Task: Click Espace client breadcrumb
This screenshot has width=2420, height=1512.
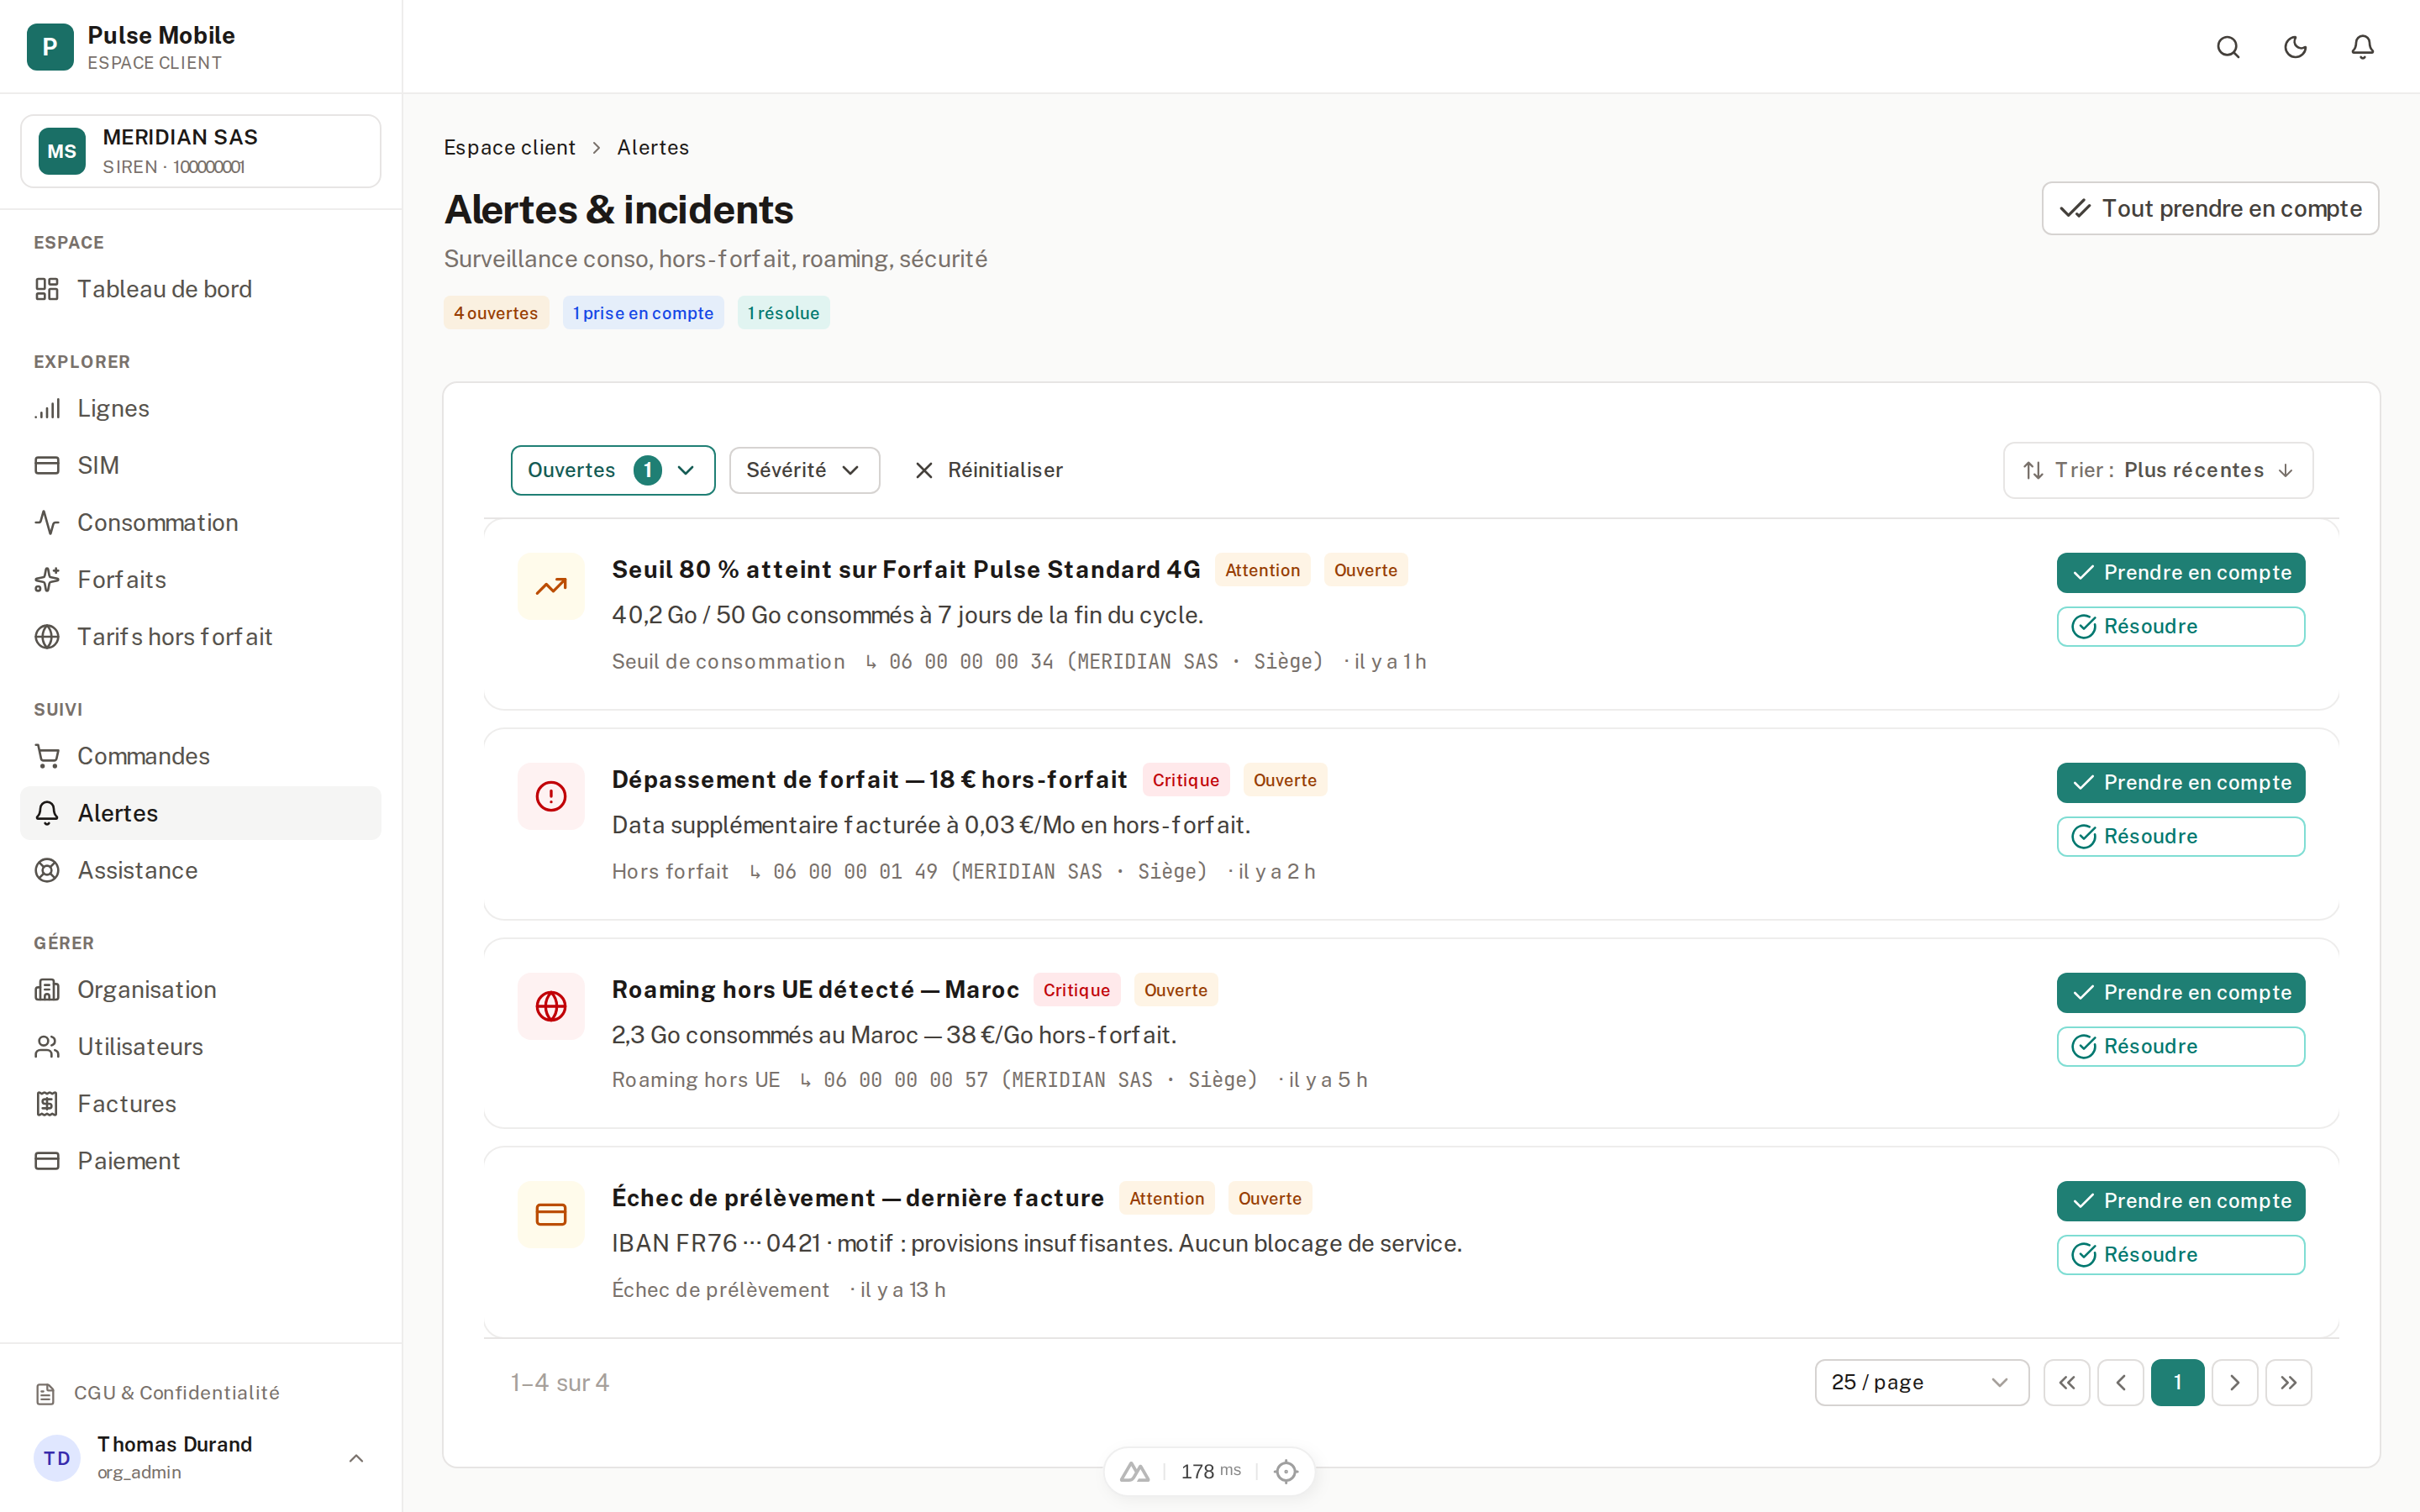Action: click(510, 147)
